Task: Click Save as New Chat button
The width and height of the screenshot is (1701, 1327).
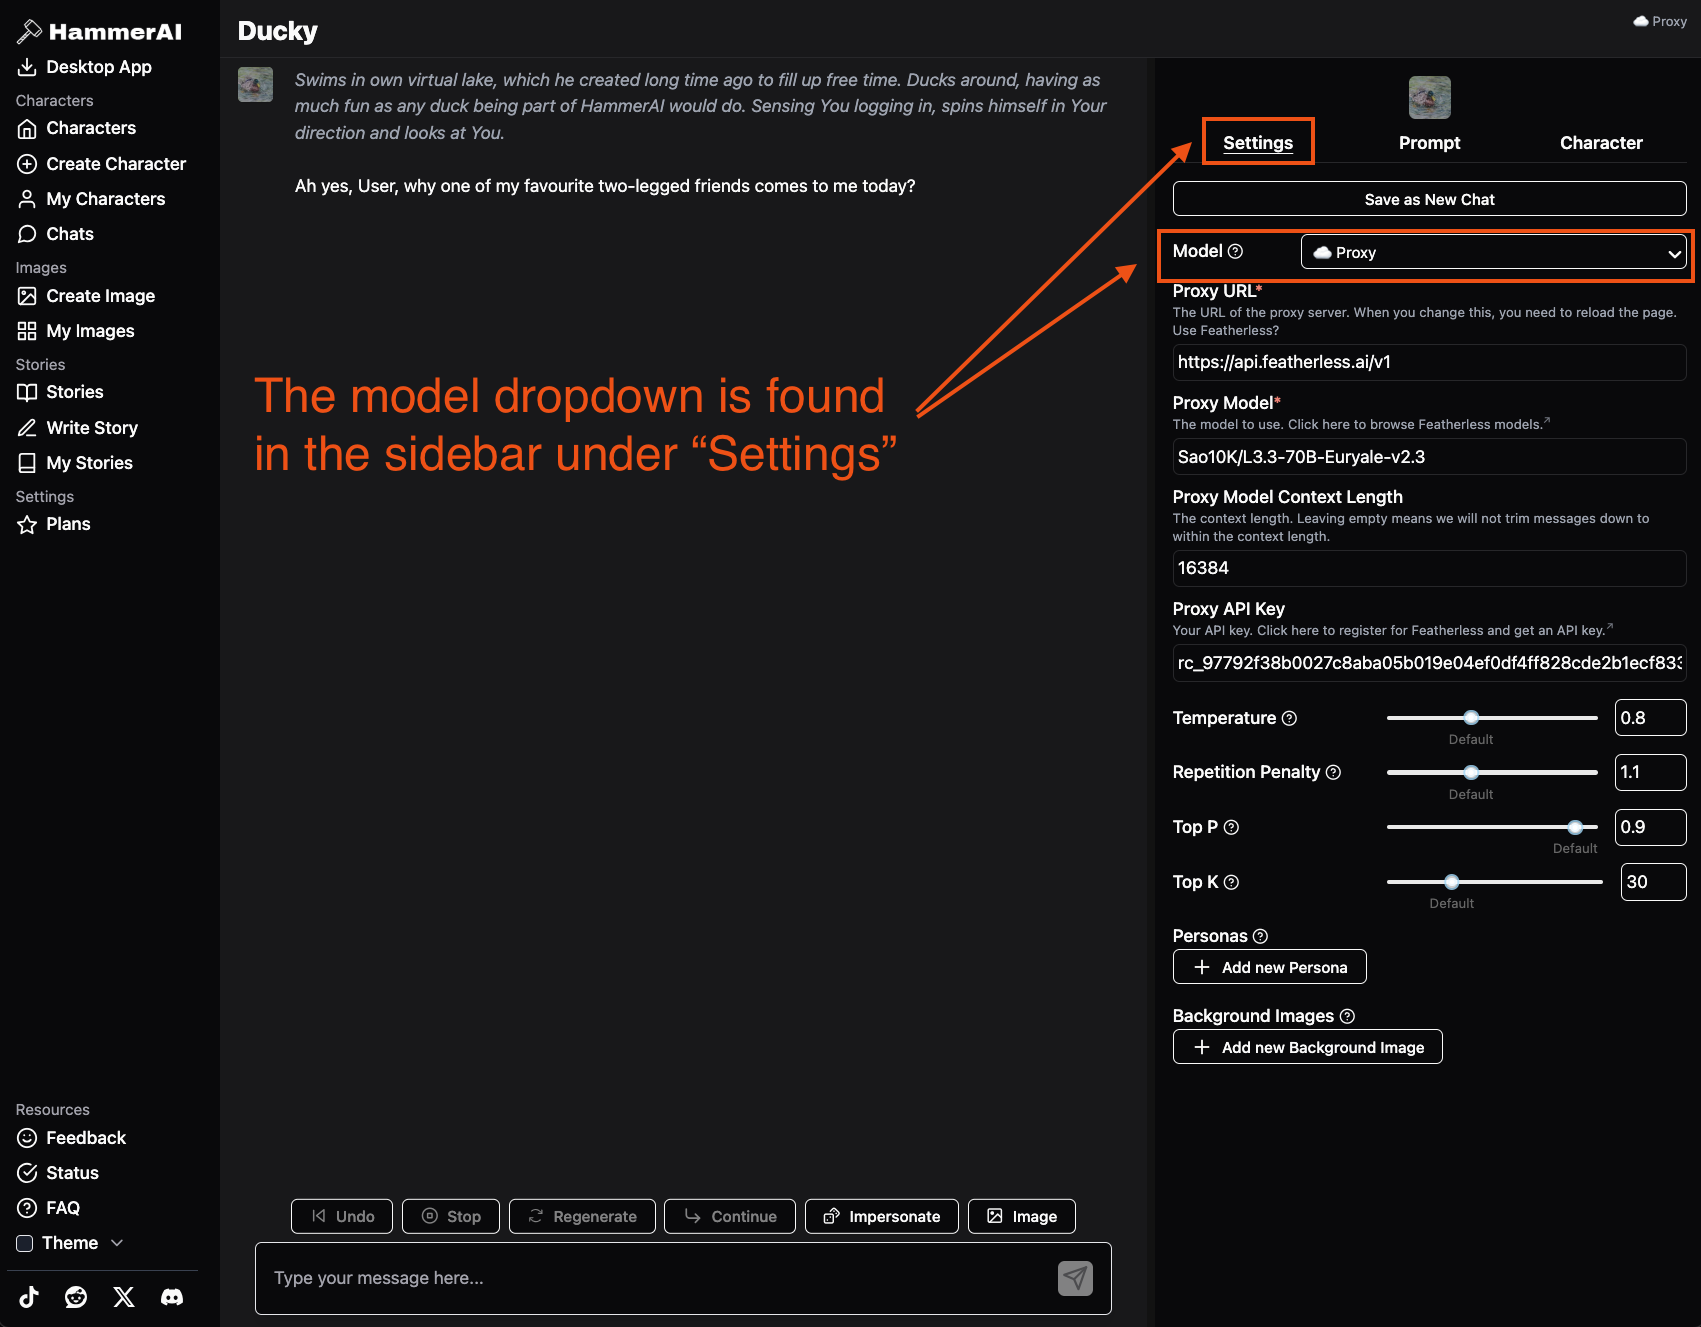Action: coord(1430,199)
